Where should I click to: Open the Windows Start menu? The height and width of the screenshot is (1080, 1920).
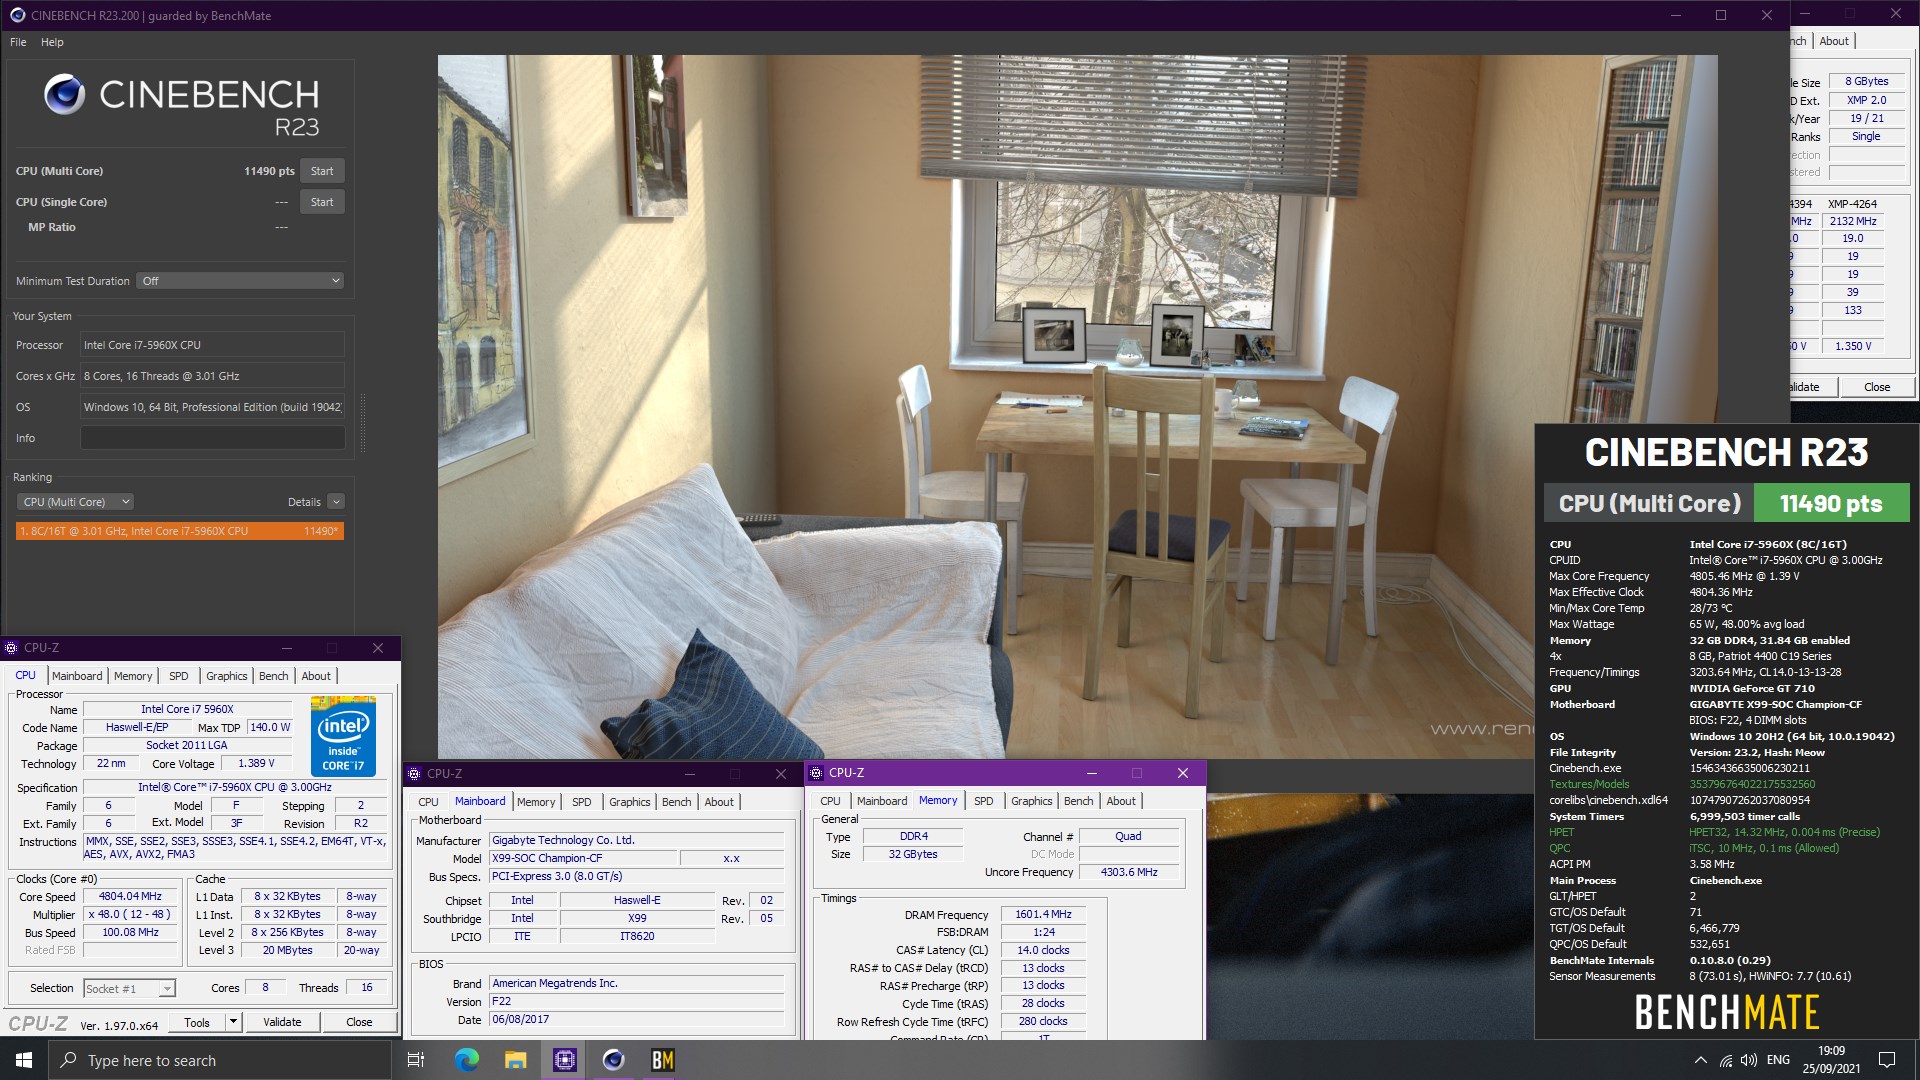24,1060
